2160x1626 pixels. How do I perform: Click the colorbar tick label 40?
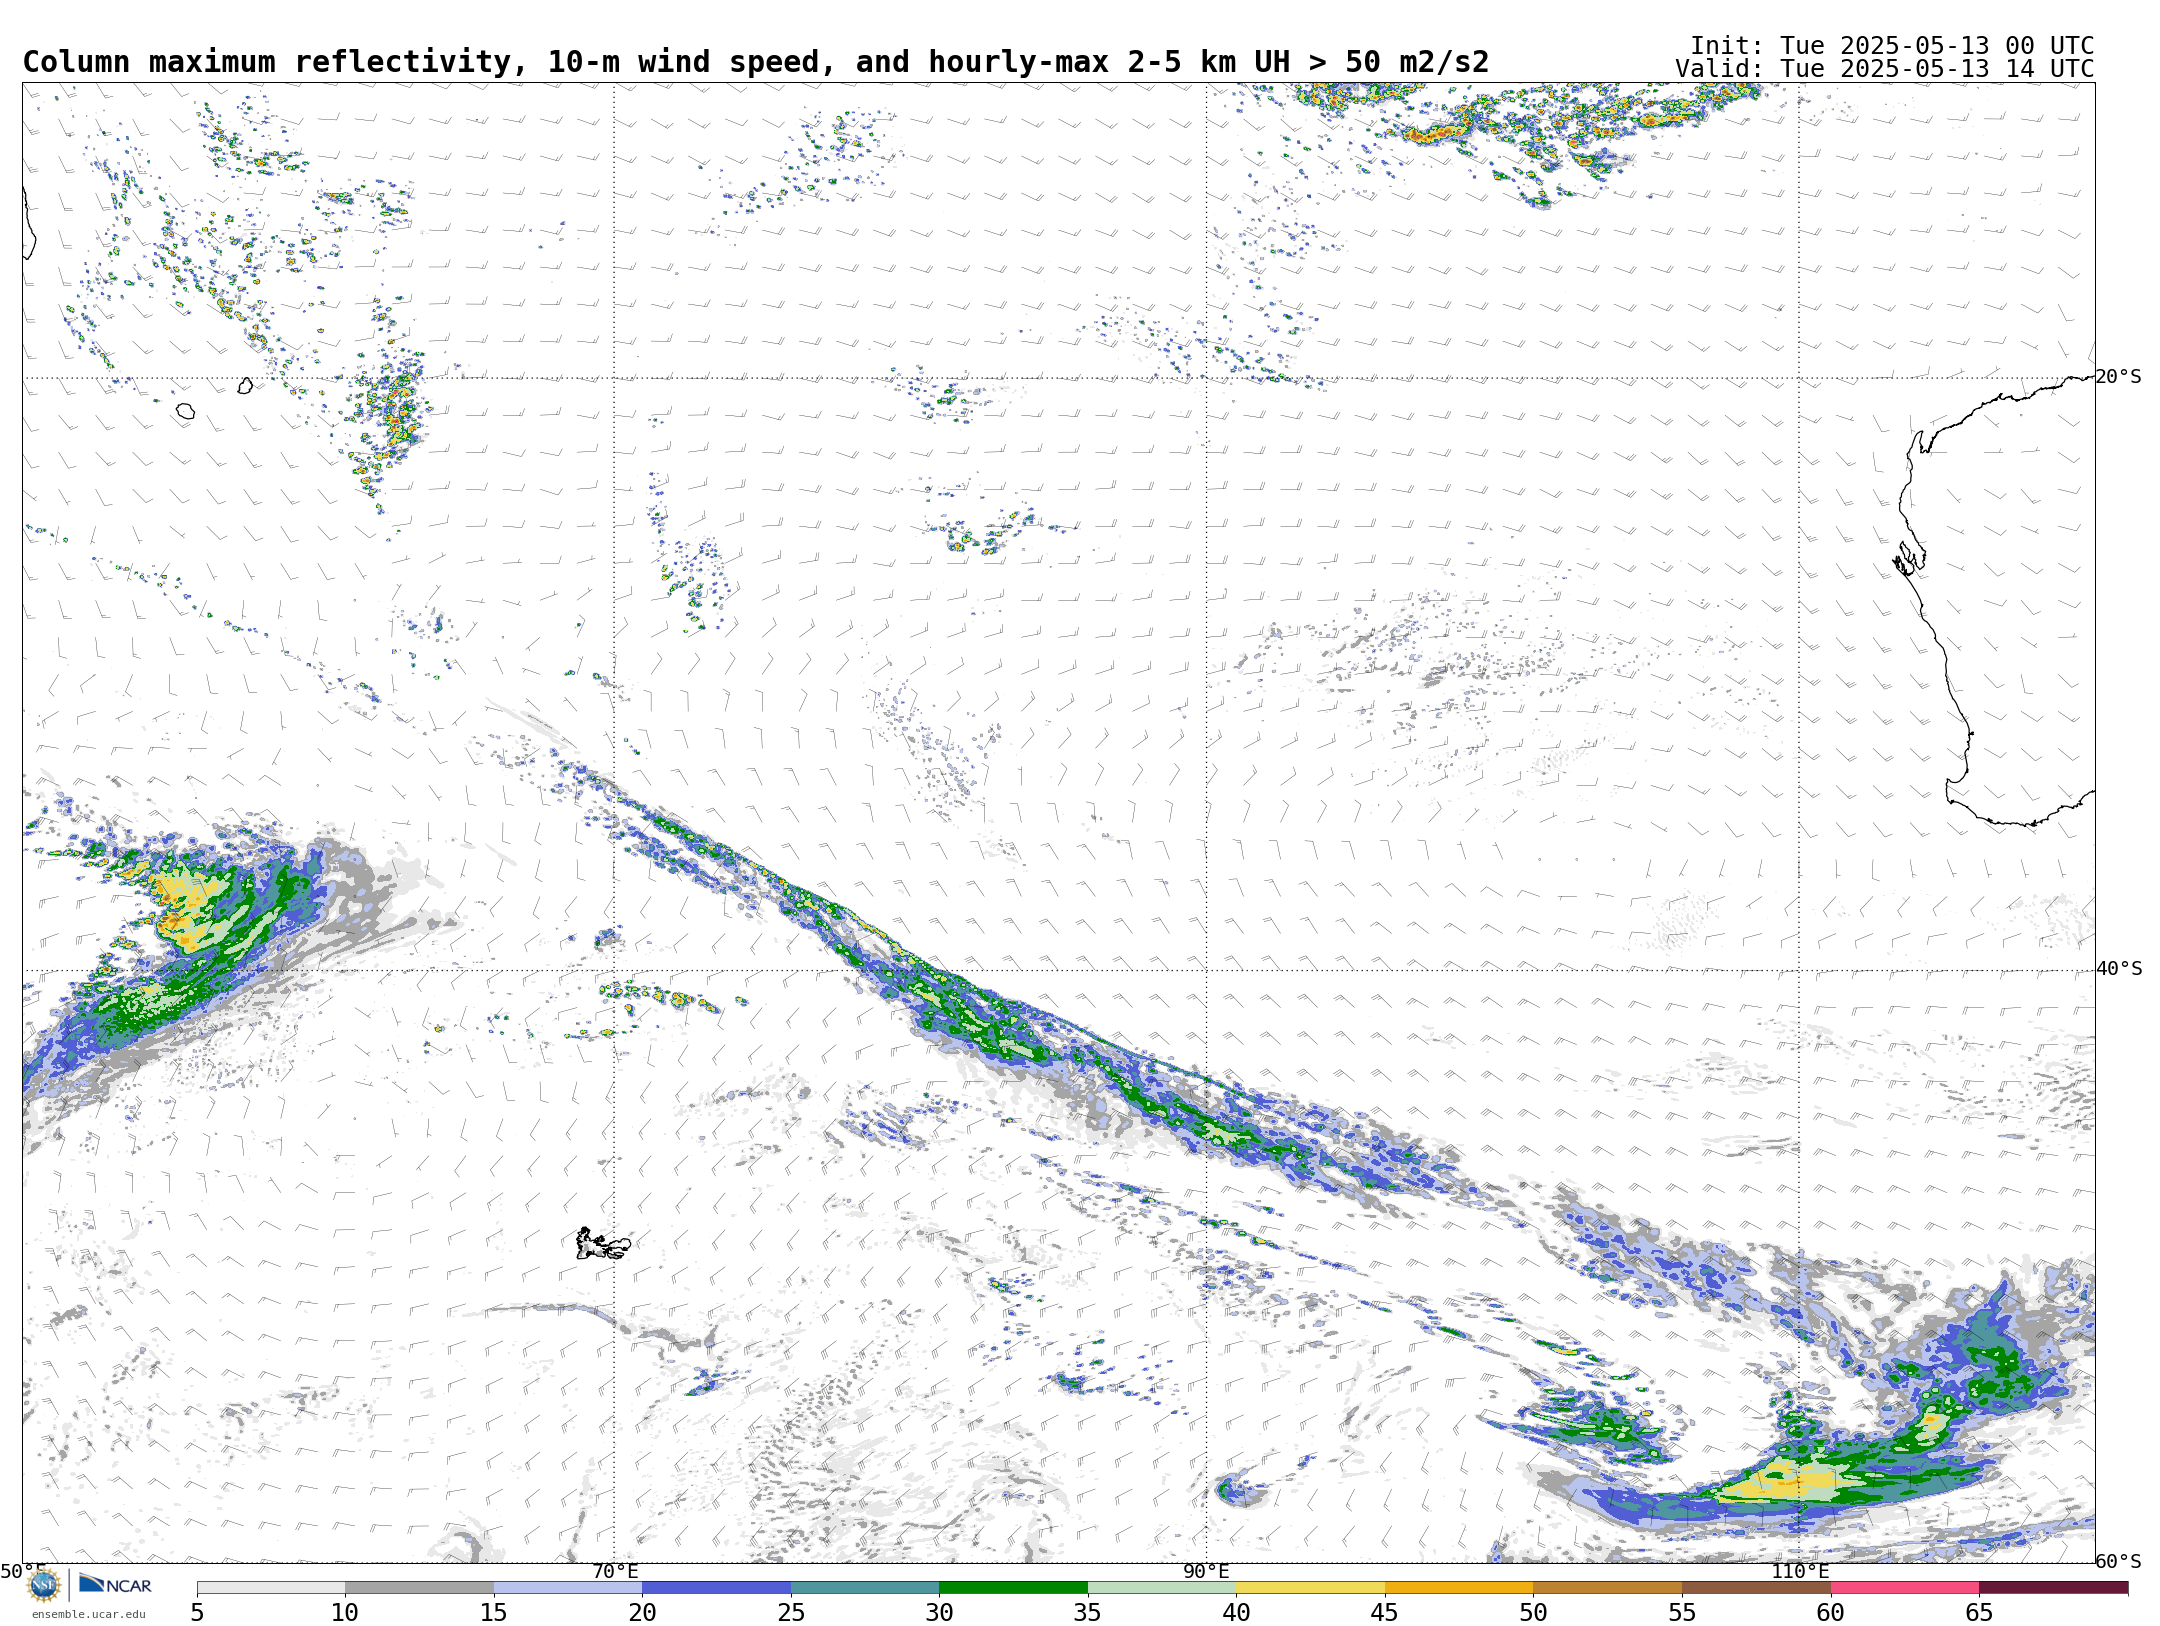[1236, 1613]
